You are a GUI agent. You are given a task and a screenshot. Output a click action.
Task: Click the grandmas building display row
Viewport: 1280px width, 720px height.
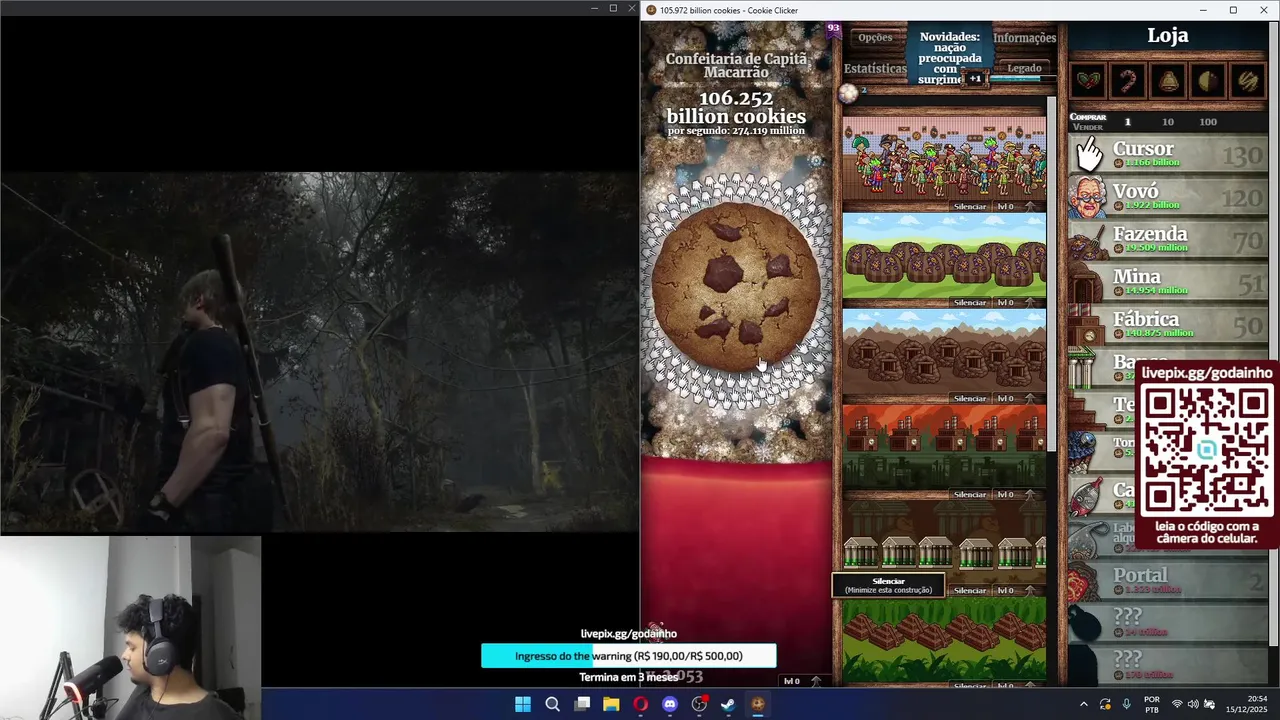pyautogui.click(x=944, y=157)
